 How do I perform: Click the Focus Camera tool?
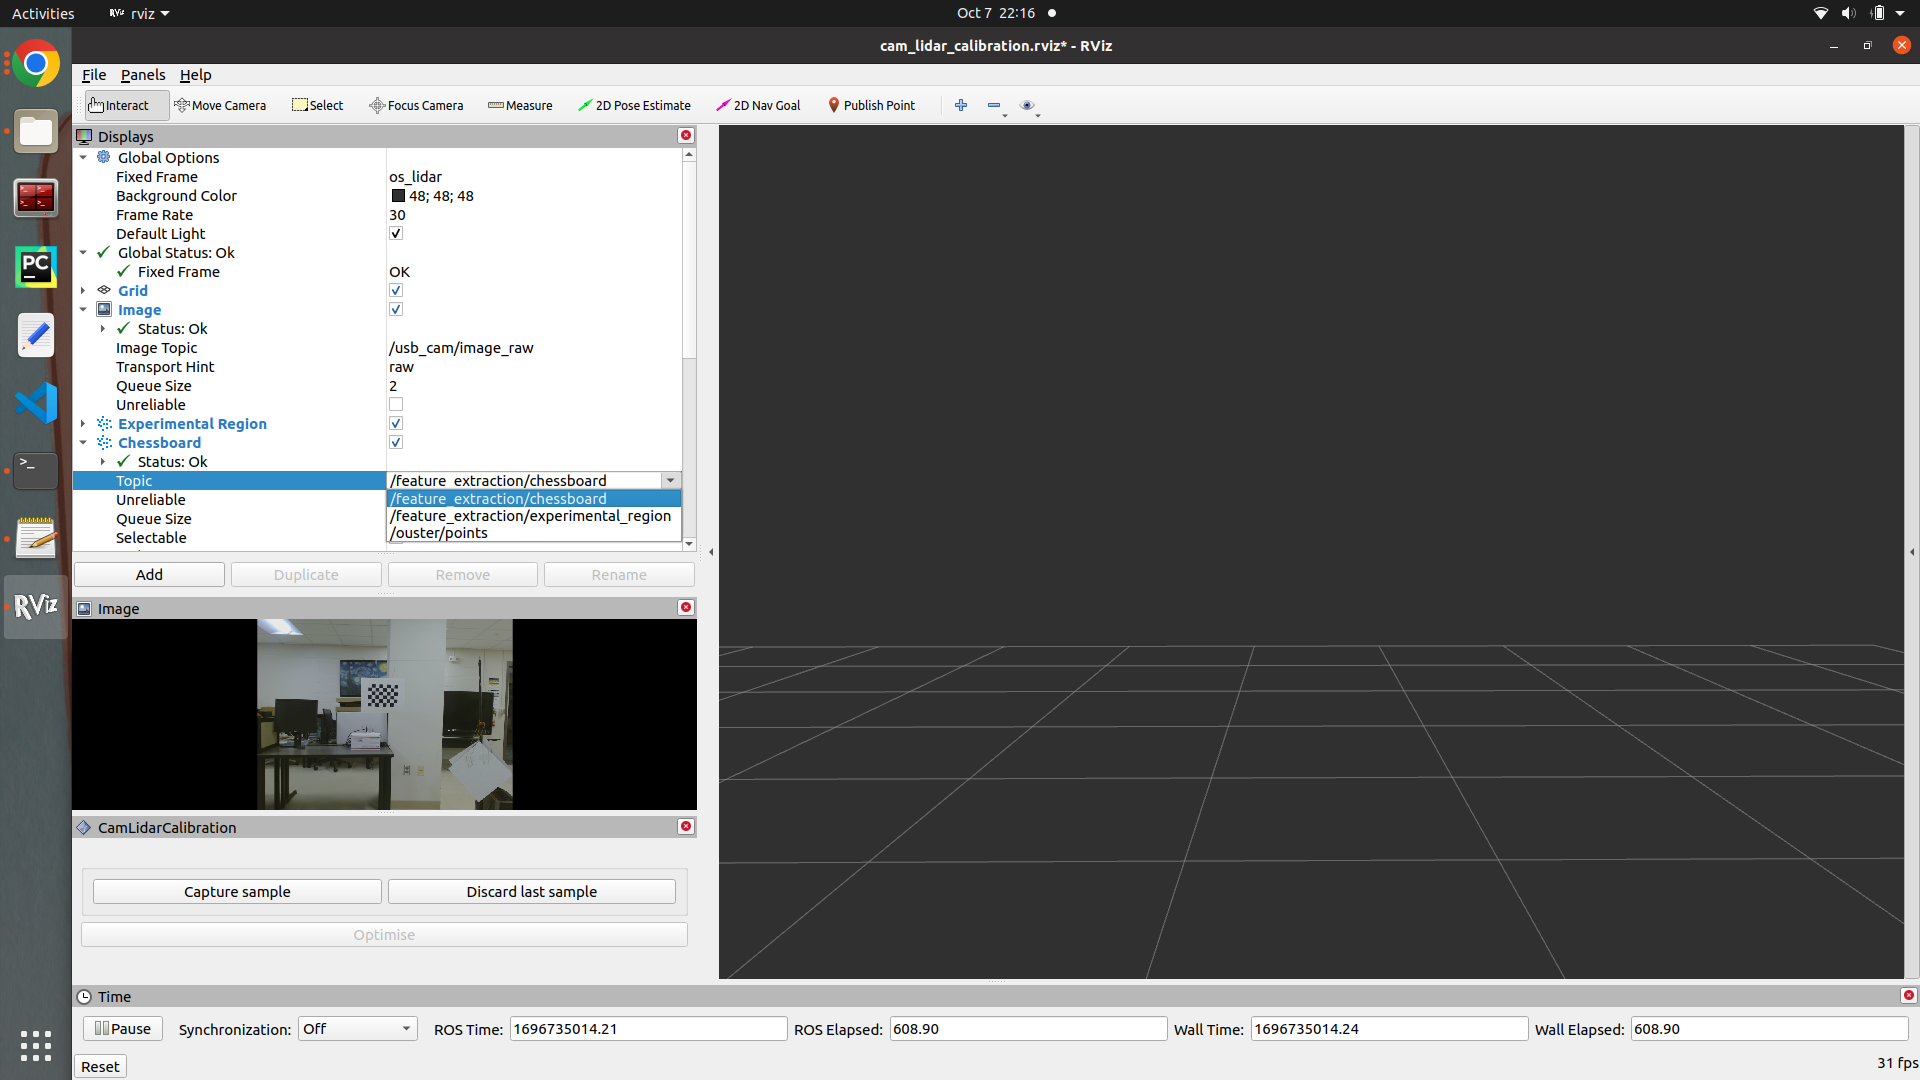click(x=416, y=105)
